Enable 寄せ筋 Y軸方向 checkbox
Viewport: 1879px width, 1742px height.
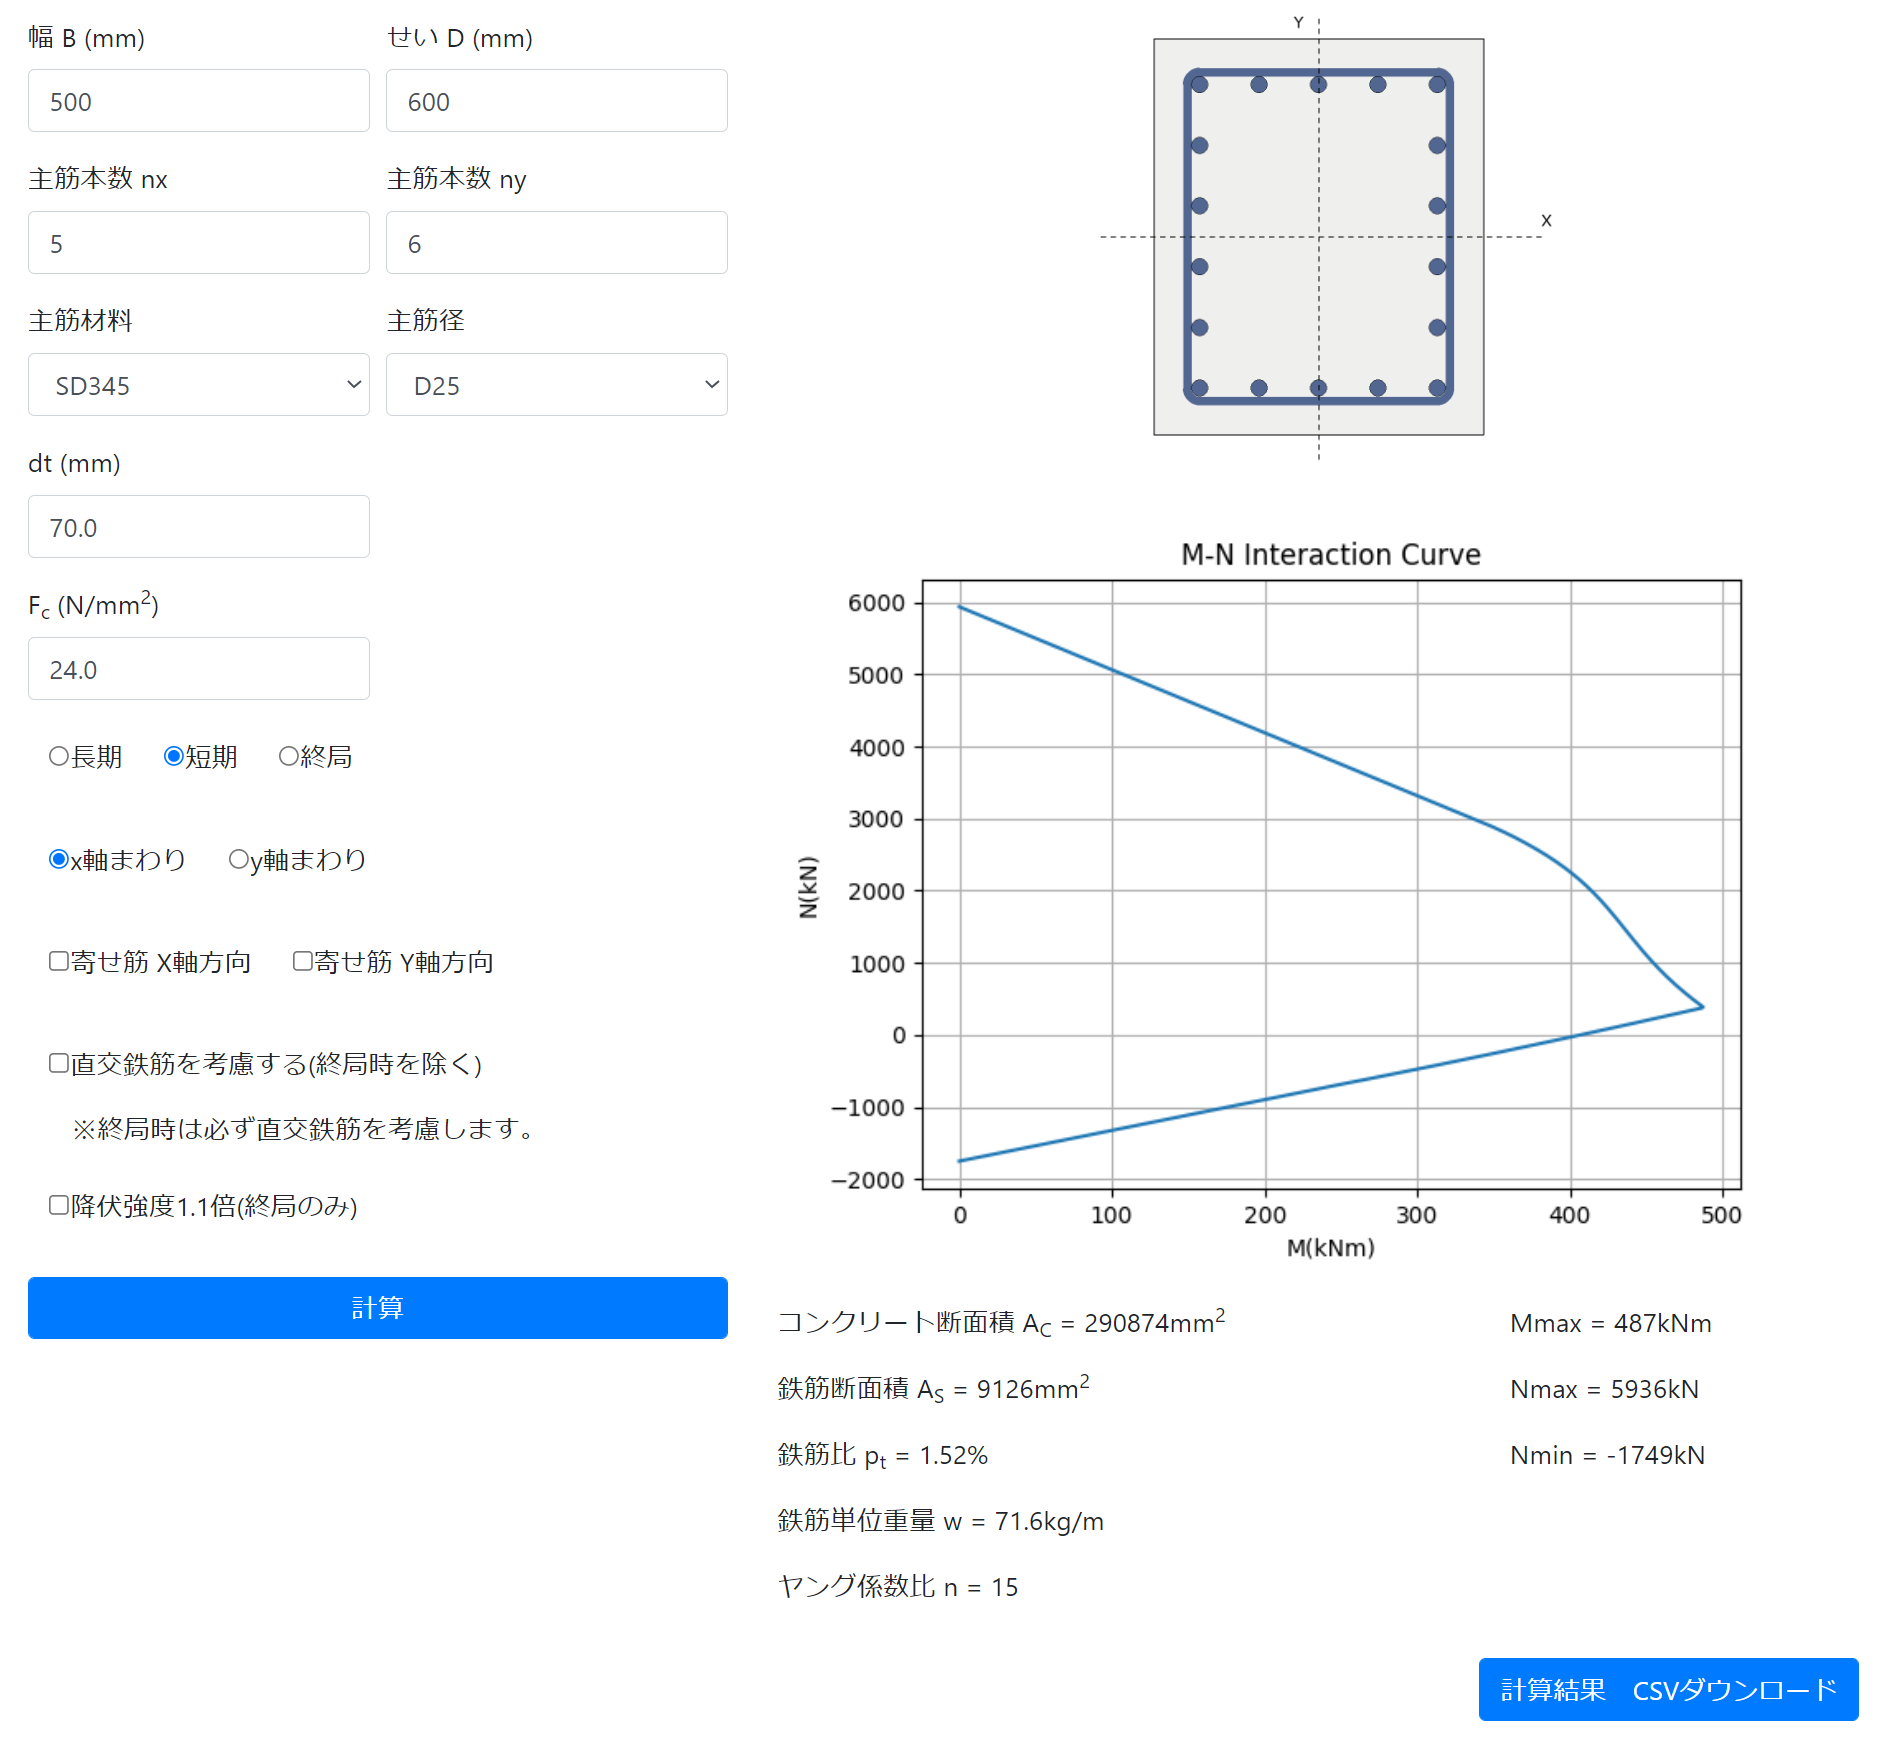[x=303, y=962]
